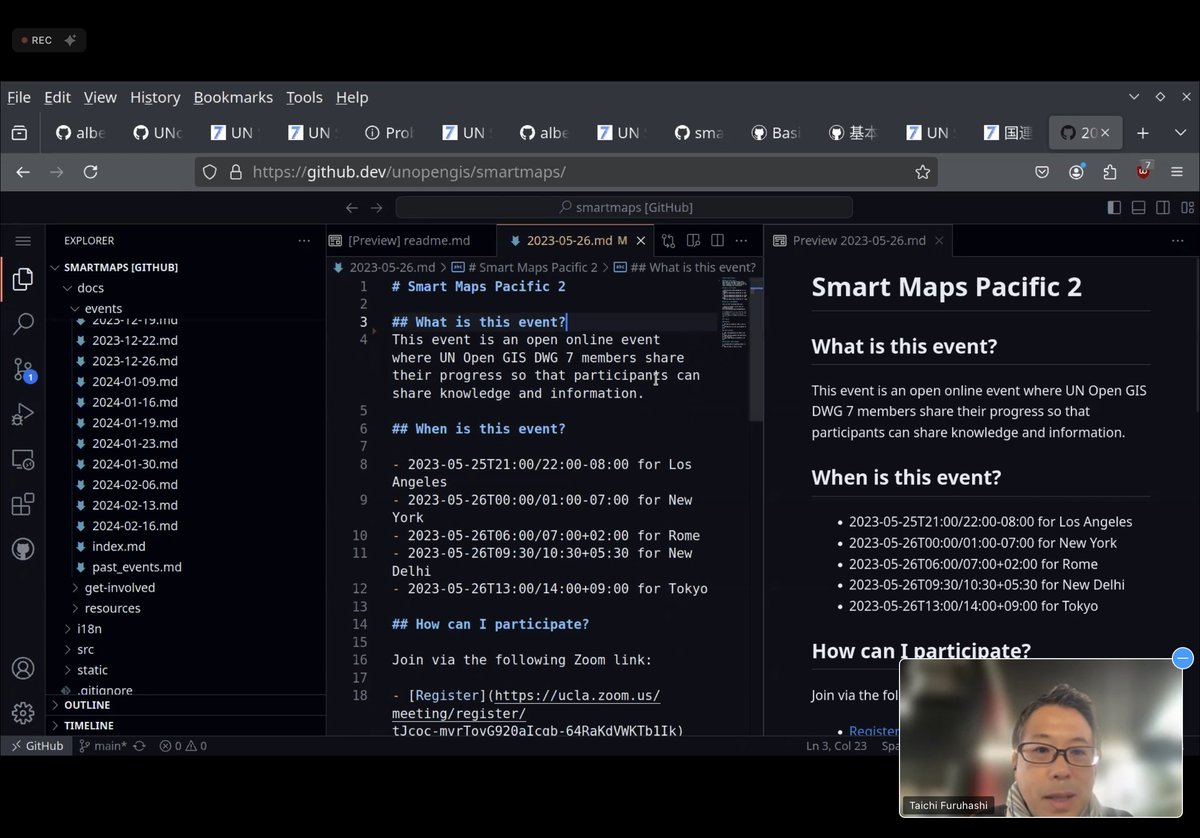Open Source Control view with badge 1

24,370
